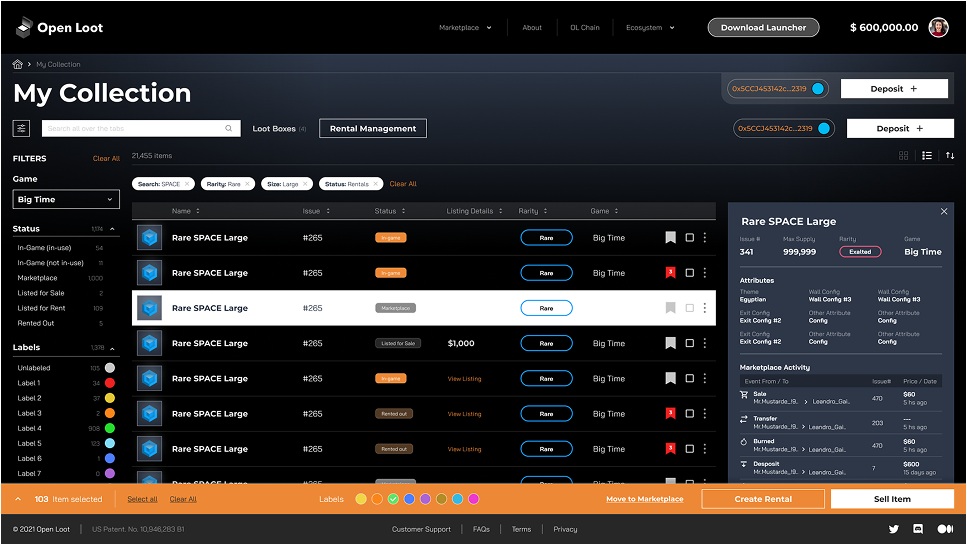
Task: Open the Rental Management tab
Action: [372, 128]
